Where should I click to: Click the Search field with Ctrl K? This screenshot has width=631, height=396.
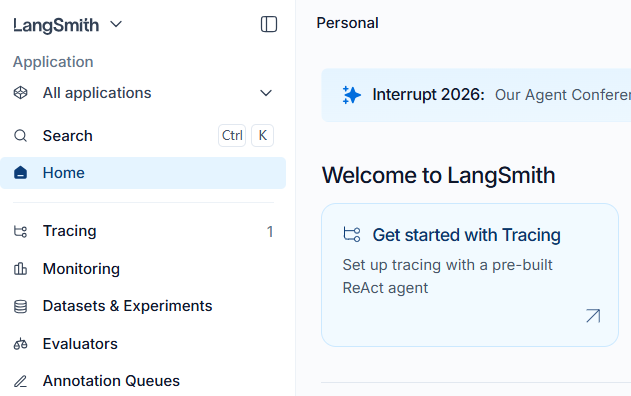[143, 136]
